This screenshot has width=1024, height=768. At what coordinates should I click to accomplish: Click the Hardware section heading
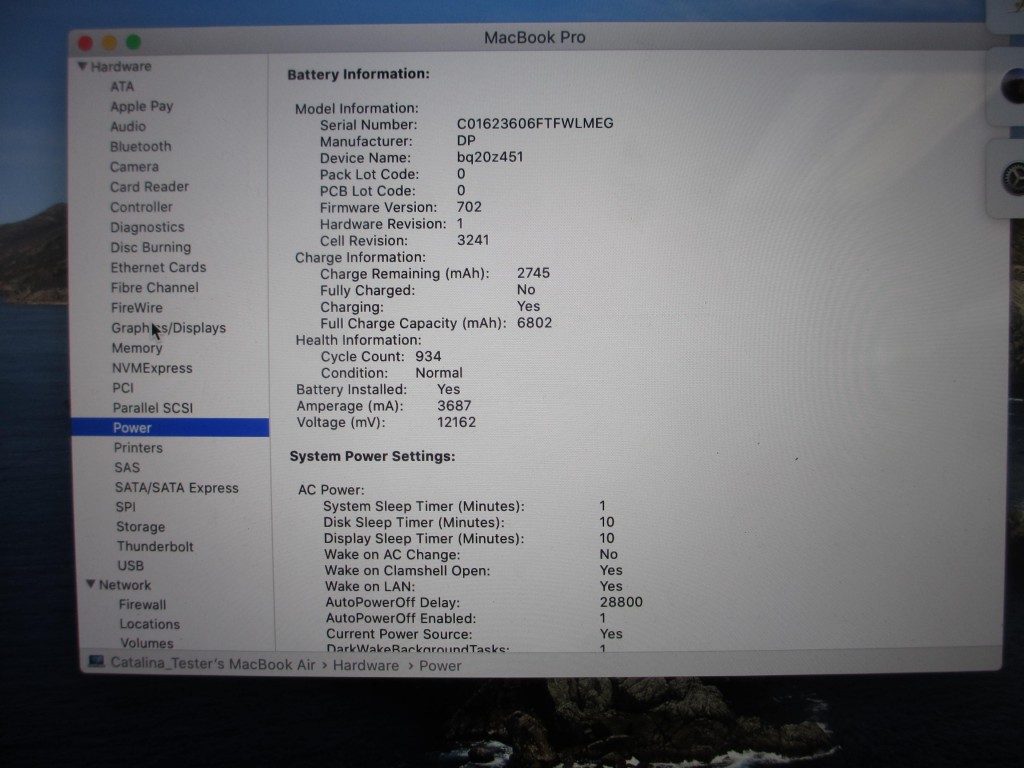pyautogui.click(x=121, y=66)
